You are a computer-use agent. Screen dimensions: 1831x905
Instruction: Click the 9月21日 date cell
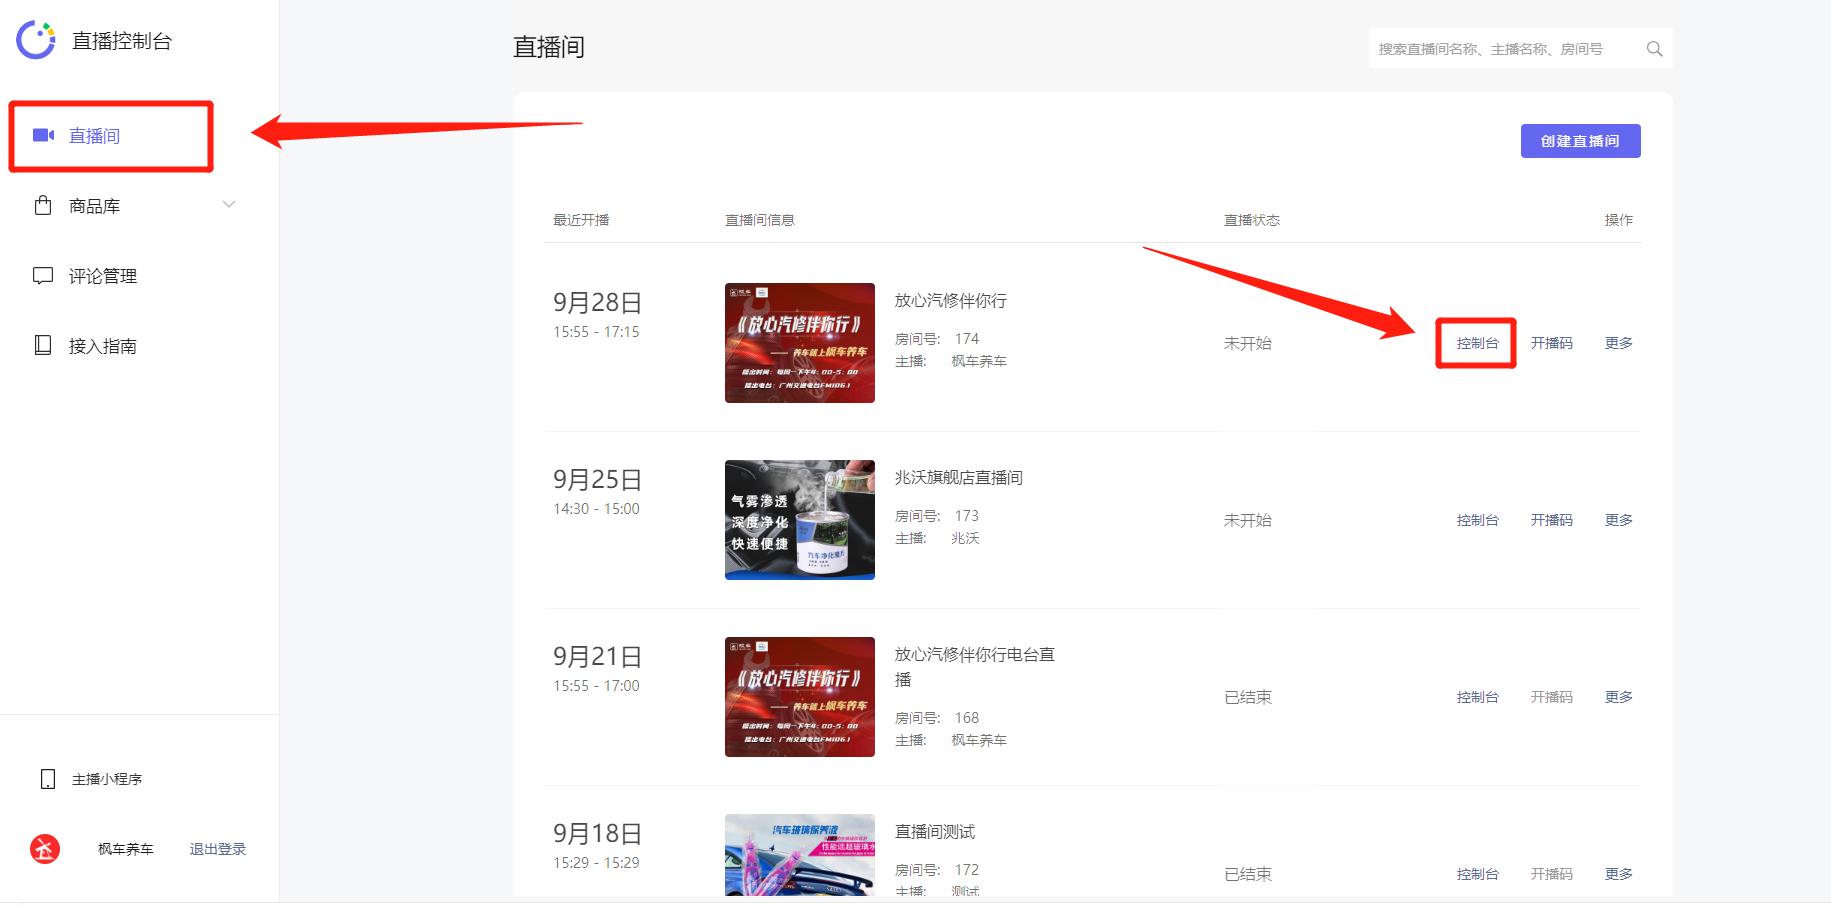coord(597,657)
